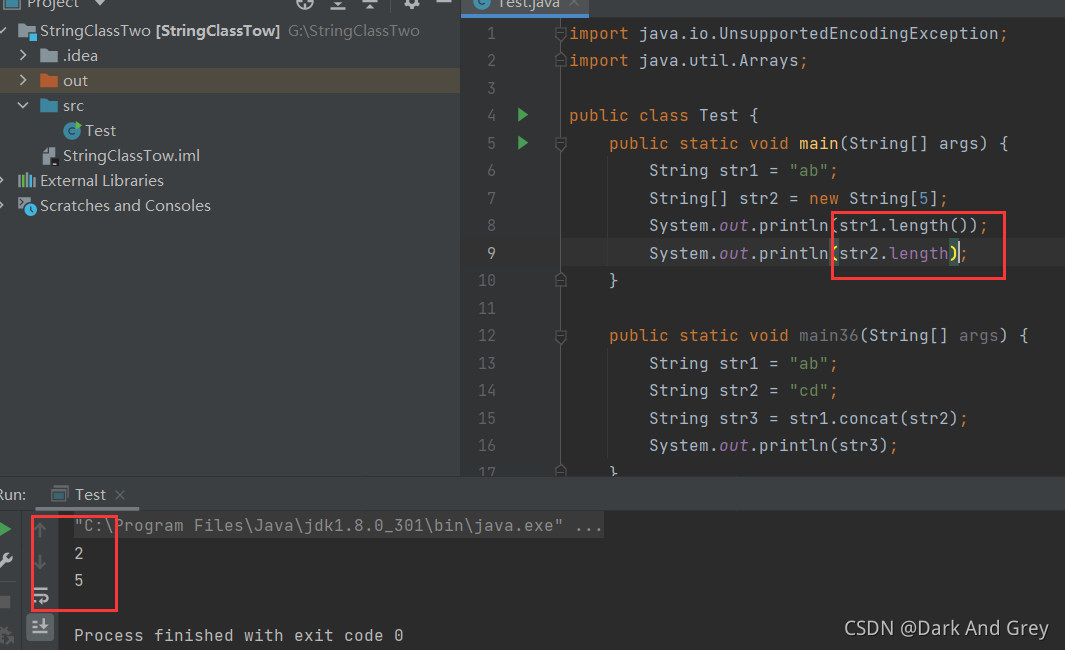Viewport: 1065px width, 650px height.
Task: Select StringClassTow.iml in project tree
Action: pos(131,156)
